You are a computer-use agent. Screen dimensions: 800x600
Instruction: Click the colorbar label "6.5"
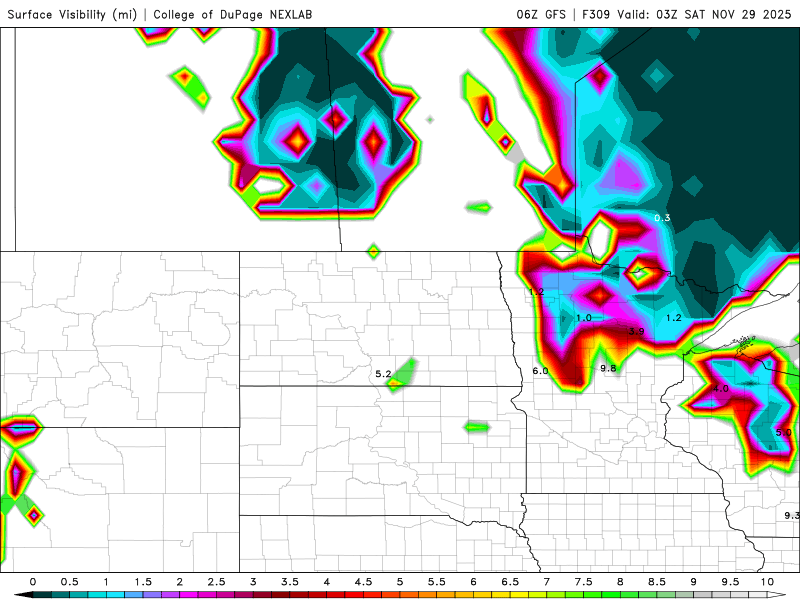510,582
